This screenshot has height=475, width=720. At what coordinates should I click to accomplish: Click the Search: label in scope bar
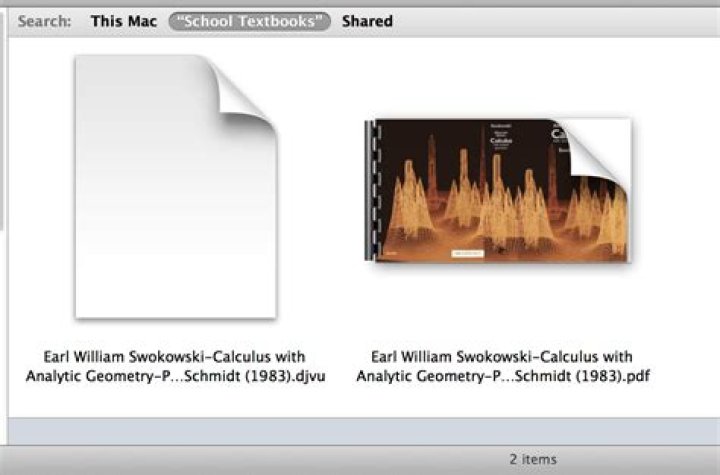[45, 21]
